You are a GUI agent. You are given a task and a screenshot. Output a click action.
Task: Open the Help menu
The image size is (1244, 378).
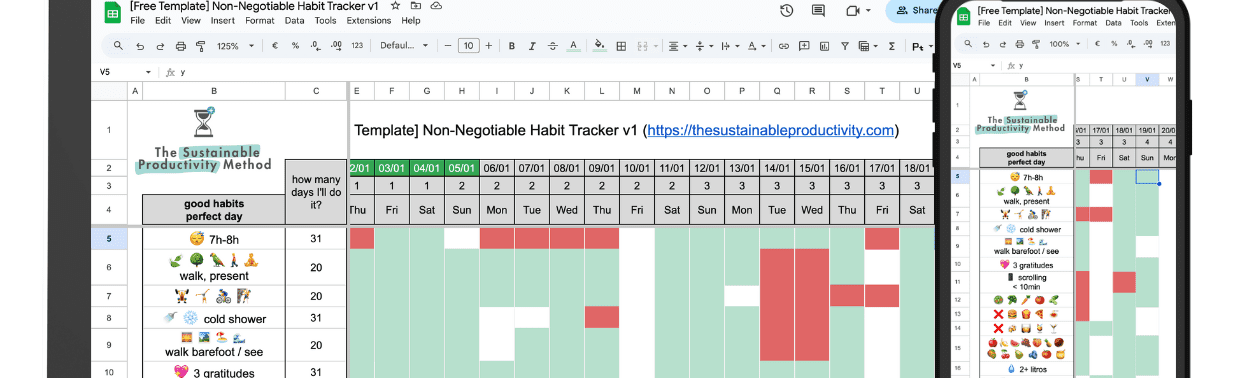point(411,20)
